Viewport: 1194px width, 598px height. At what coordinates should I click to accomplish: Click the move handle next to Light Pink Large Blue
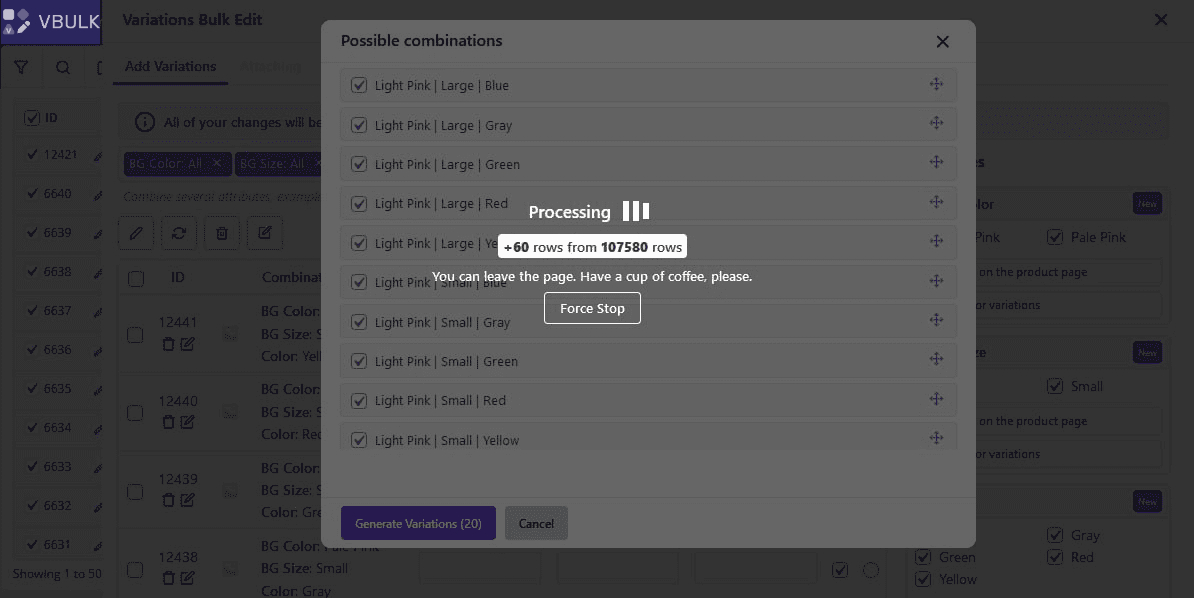937,85
